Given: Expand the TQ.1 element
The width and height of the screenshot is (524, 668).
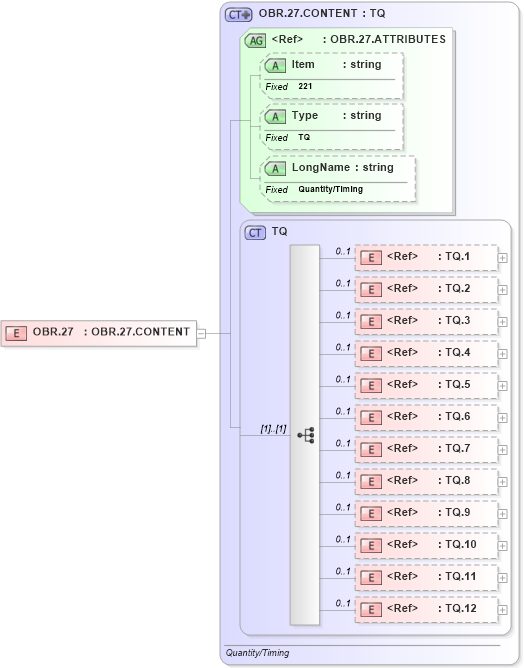Looking at the screenshot, I should coord(503,258).
